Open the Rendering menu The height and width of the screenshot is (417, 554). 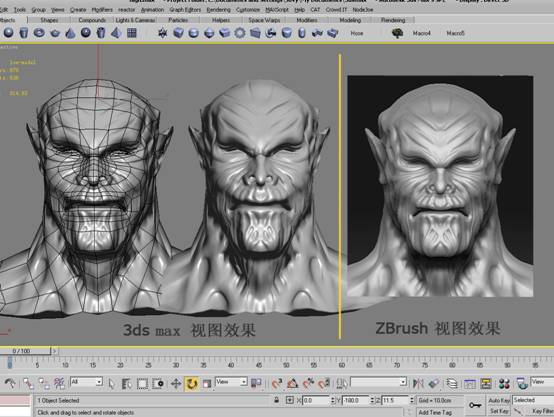218,10
